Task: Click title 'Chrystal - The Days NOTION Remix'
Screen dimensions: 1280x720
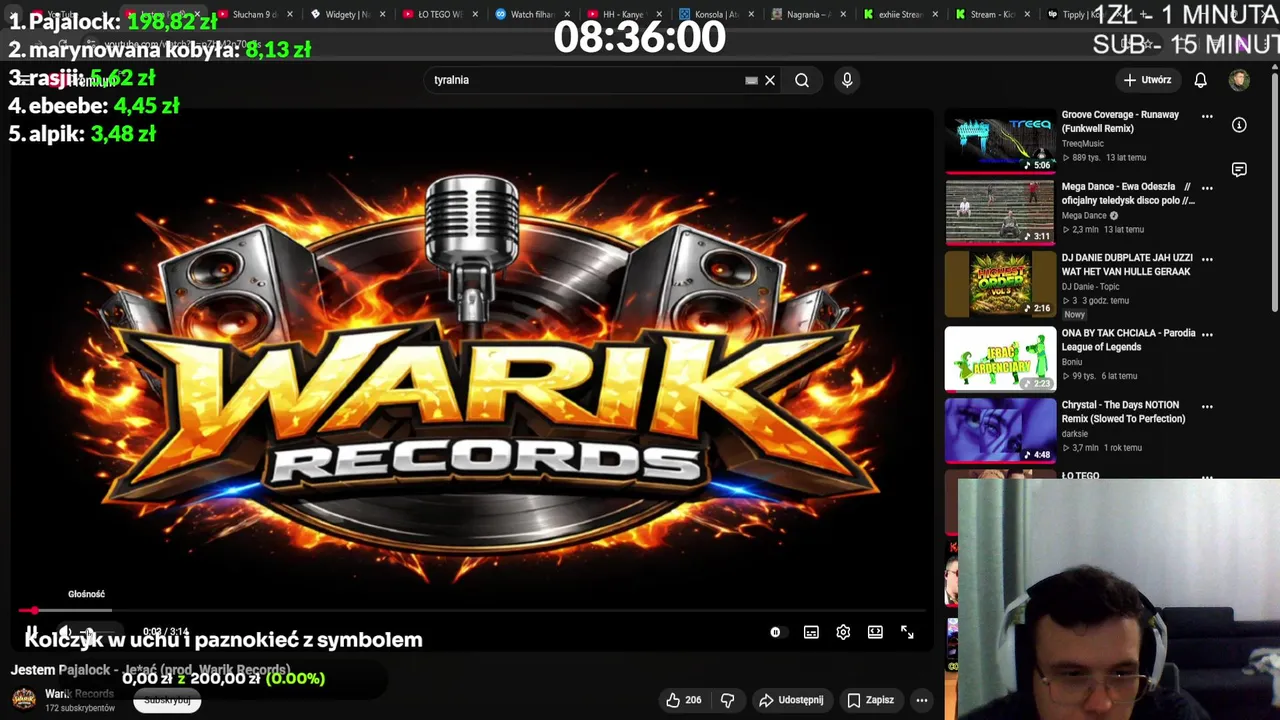Action: pos(1123,412)
